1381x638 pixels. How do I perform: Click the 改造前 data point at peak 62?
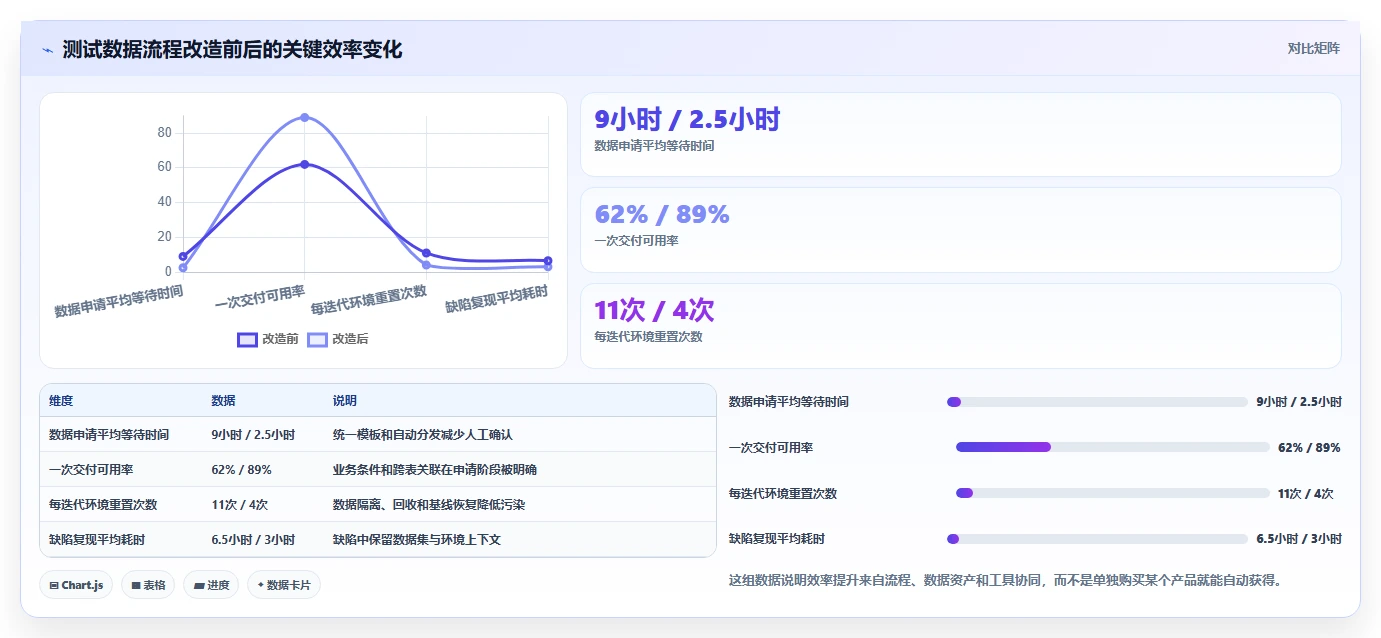(305, 164)
